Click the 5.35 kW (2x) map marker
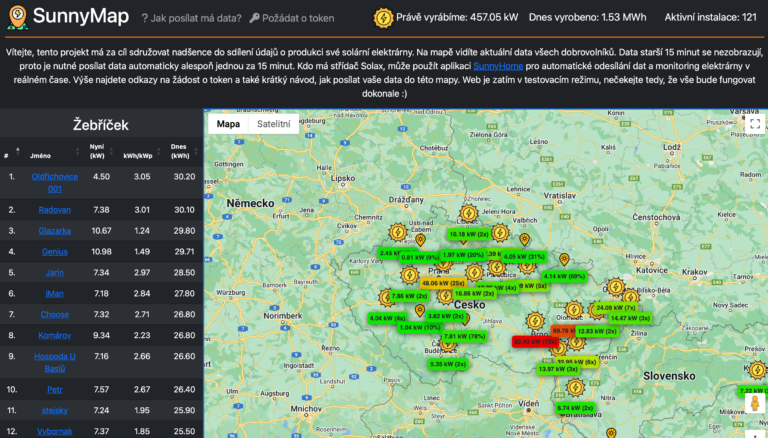768x438 pixels. click(449, 364)
